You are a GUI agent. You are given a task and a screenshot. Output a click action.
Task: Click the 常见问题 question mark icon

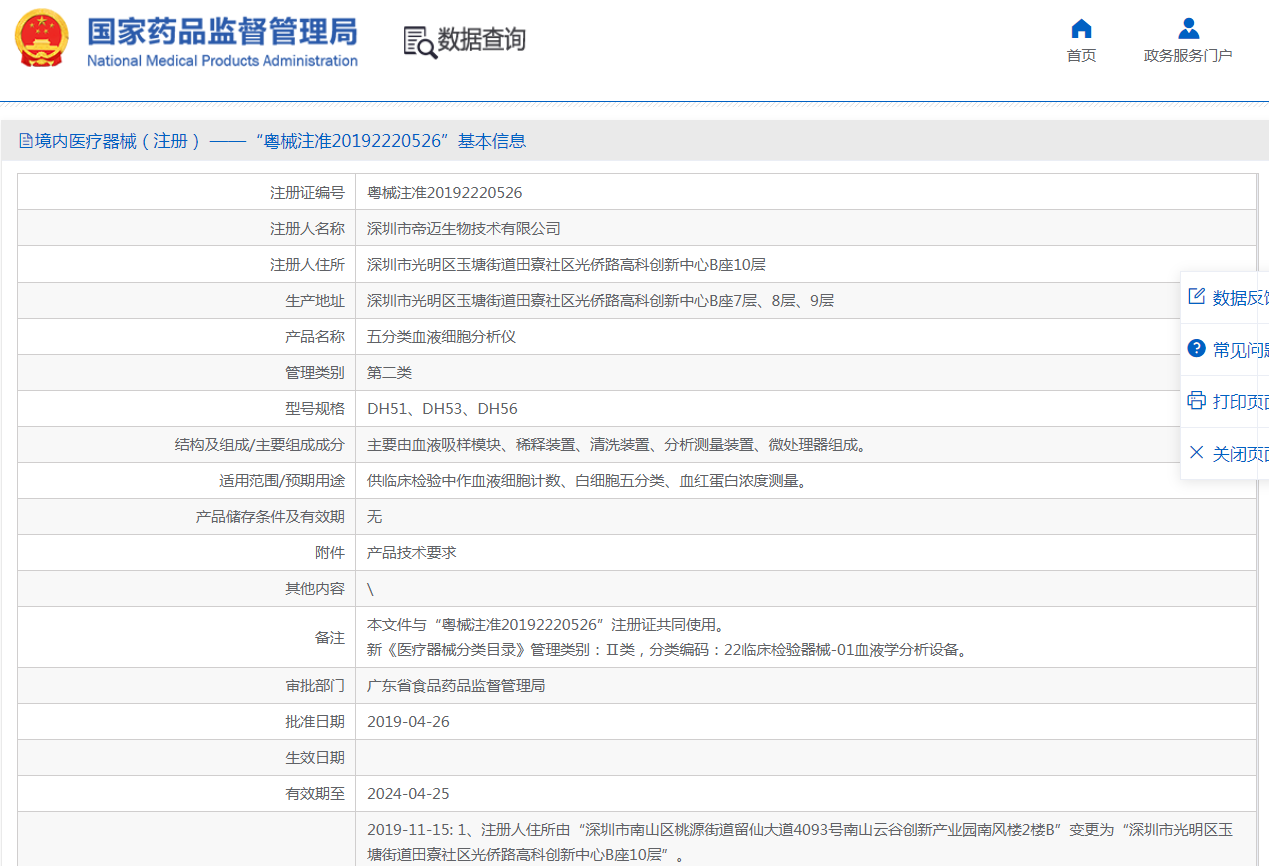1196,348
